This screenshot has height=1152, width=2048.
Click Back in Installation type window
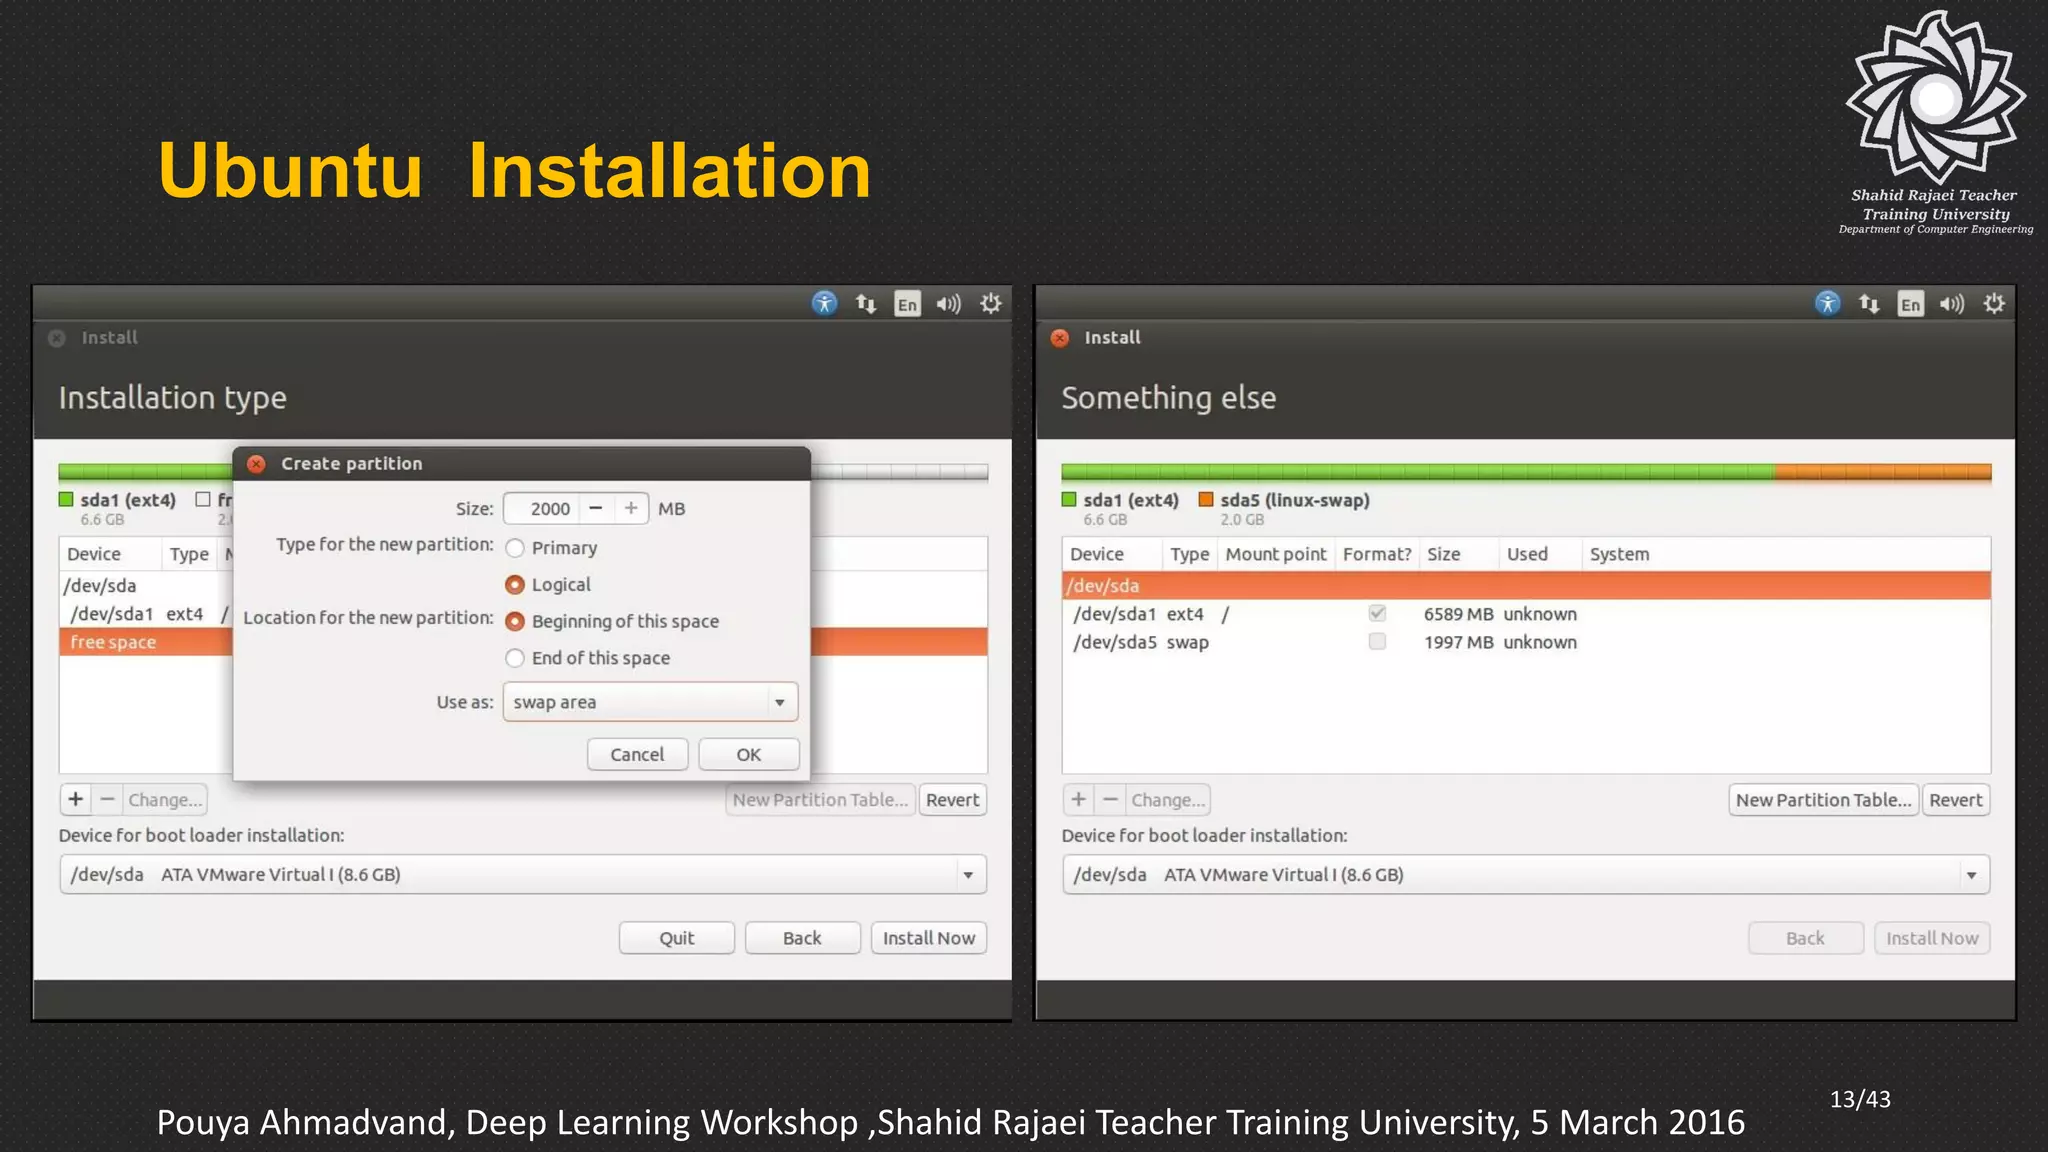tap(802, 938)
